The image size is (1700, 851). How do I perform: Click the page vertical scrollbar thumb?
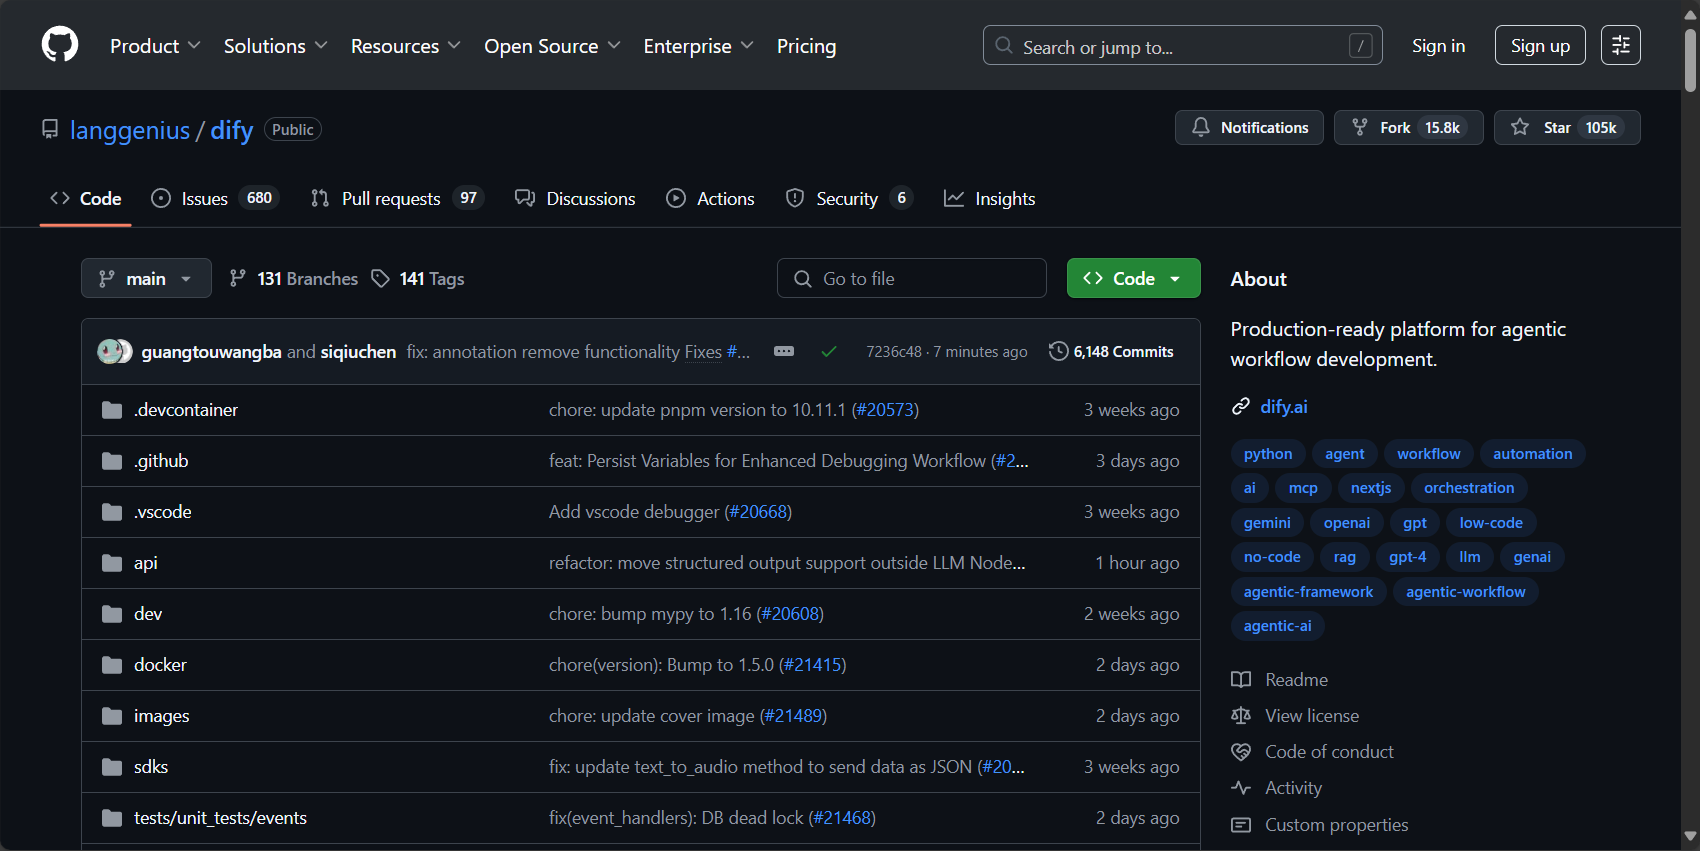click(1690, 60)
